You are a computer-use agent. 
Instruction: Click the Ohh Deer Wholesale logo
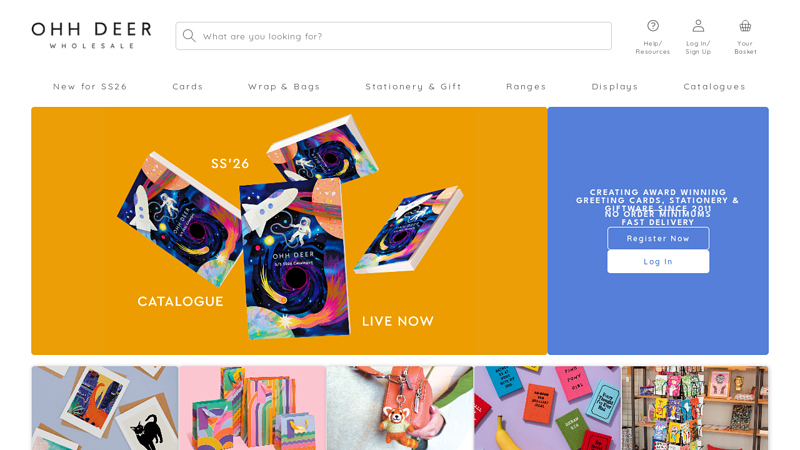click(x=91, y=35)
